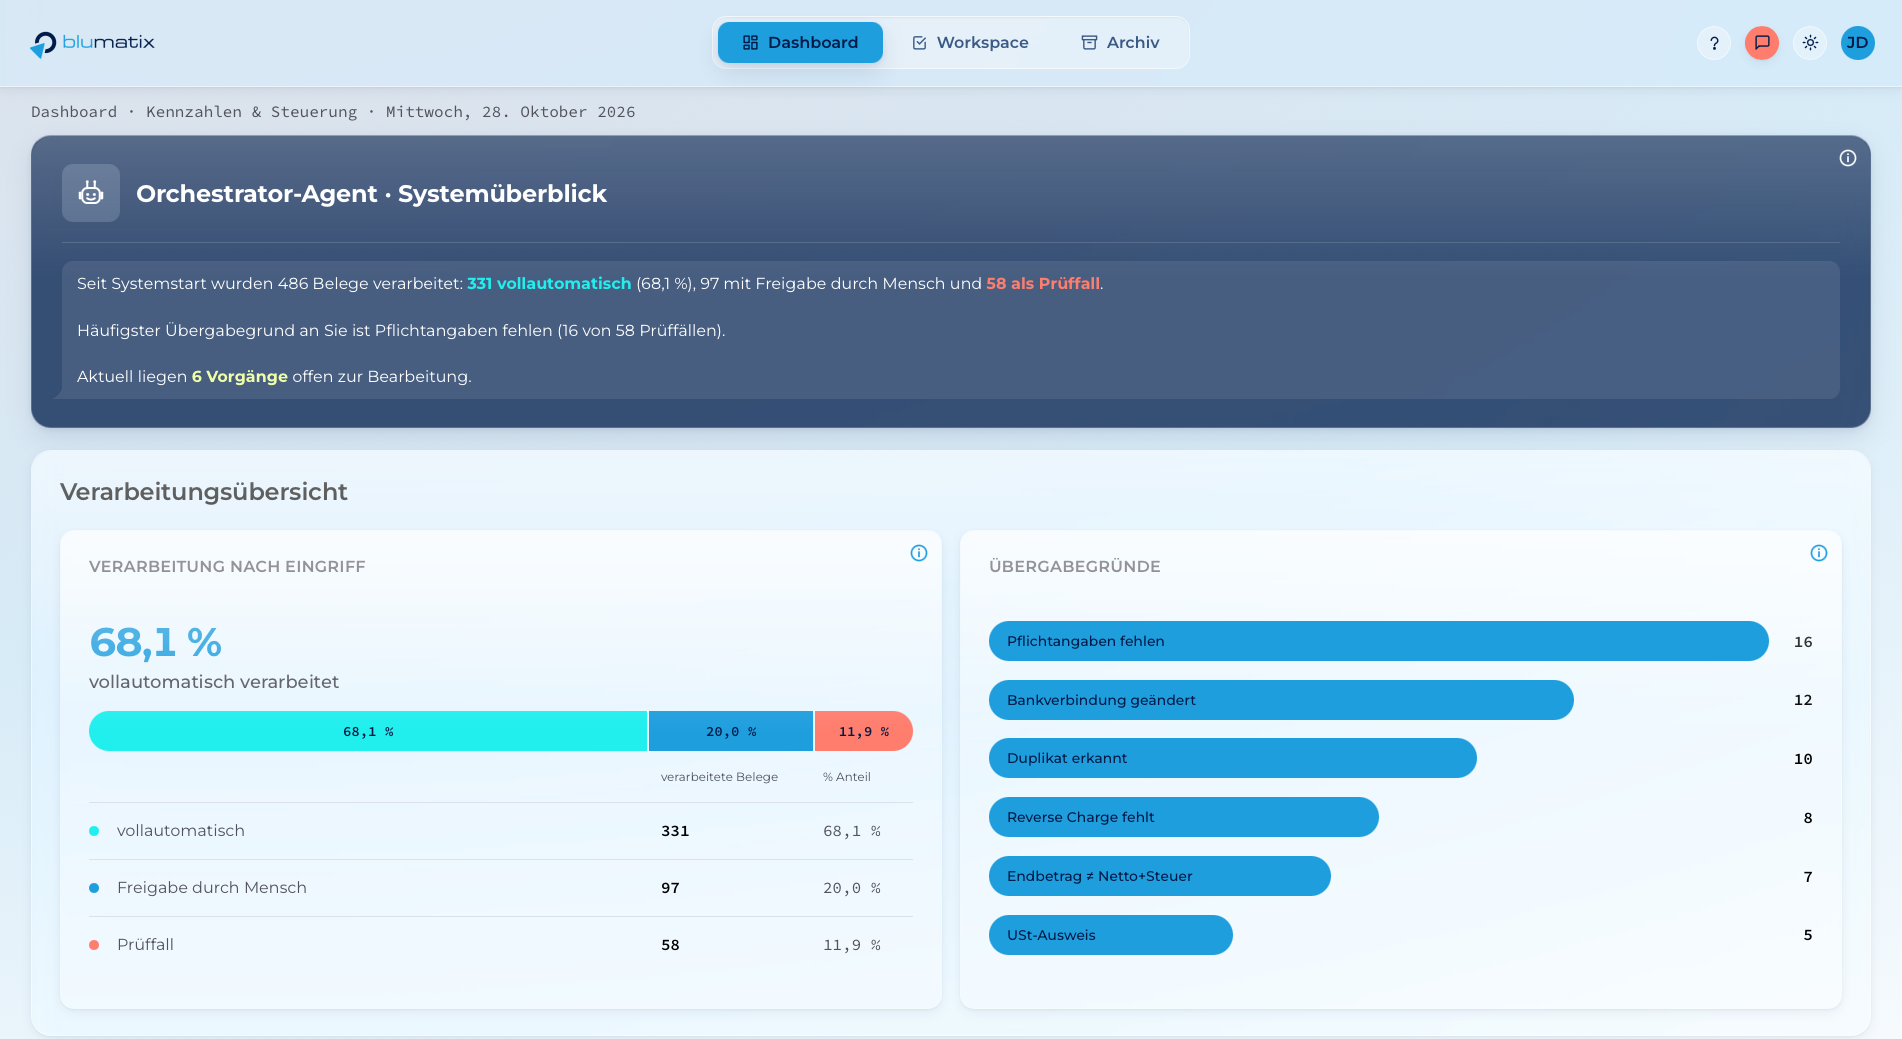Click the 'Kennzahlen & Steuerung' breadcrumb text
Image resolution: width=1902 pixels, height=1039 pixels.
(252, 112)
